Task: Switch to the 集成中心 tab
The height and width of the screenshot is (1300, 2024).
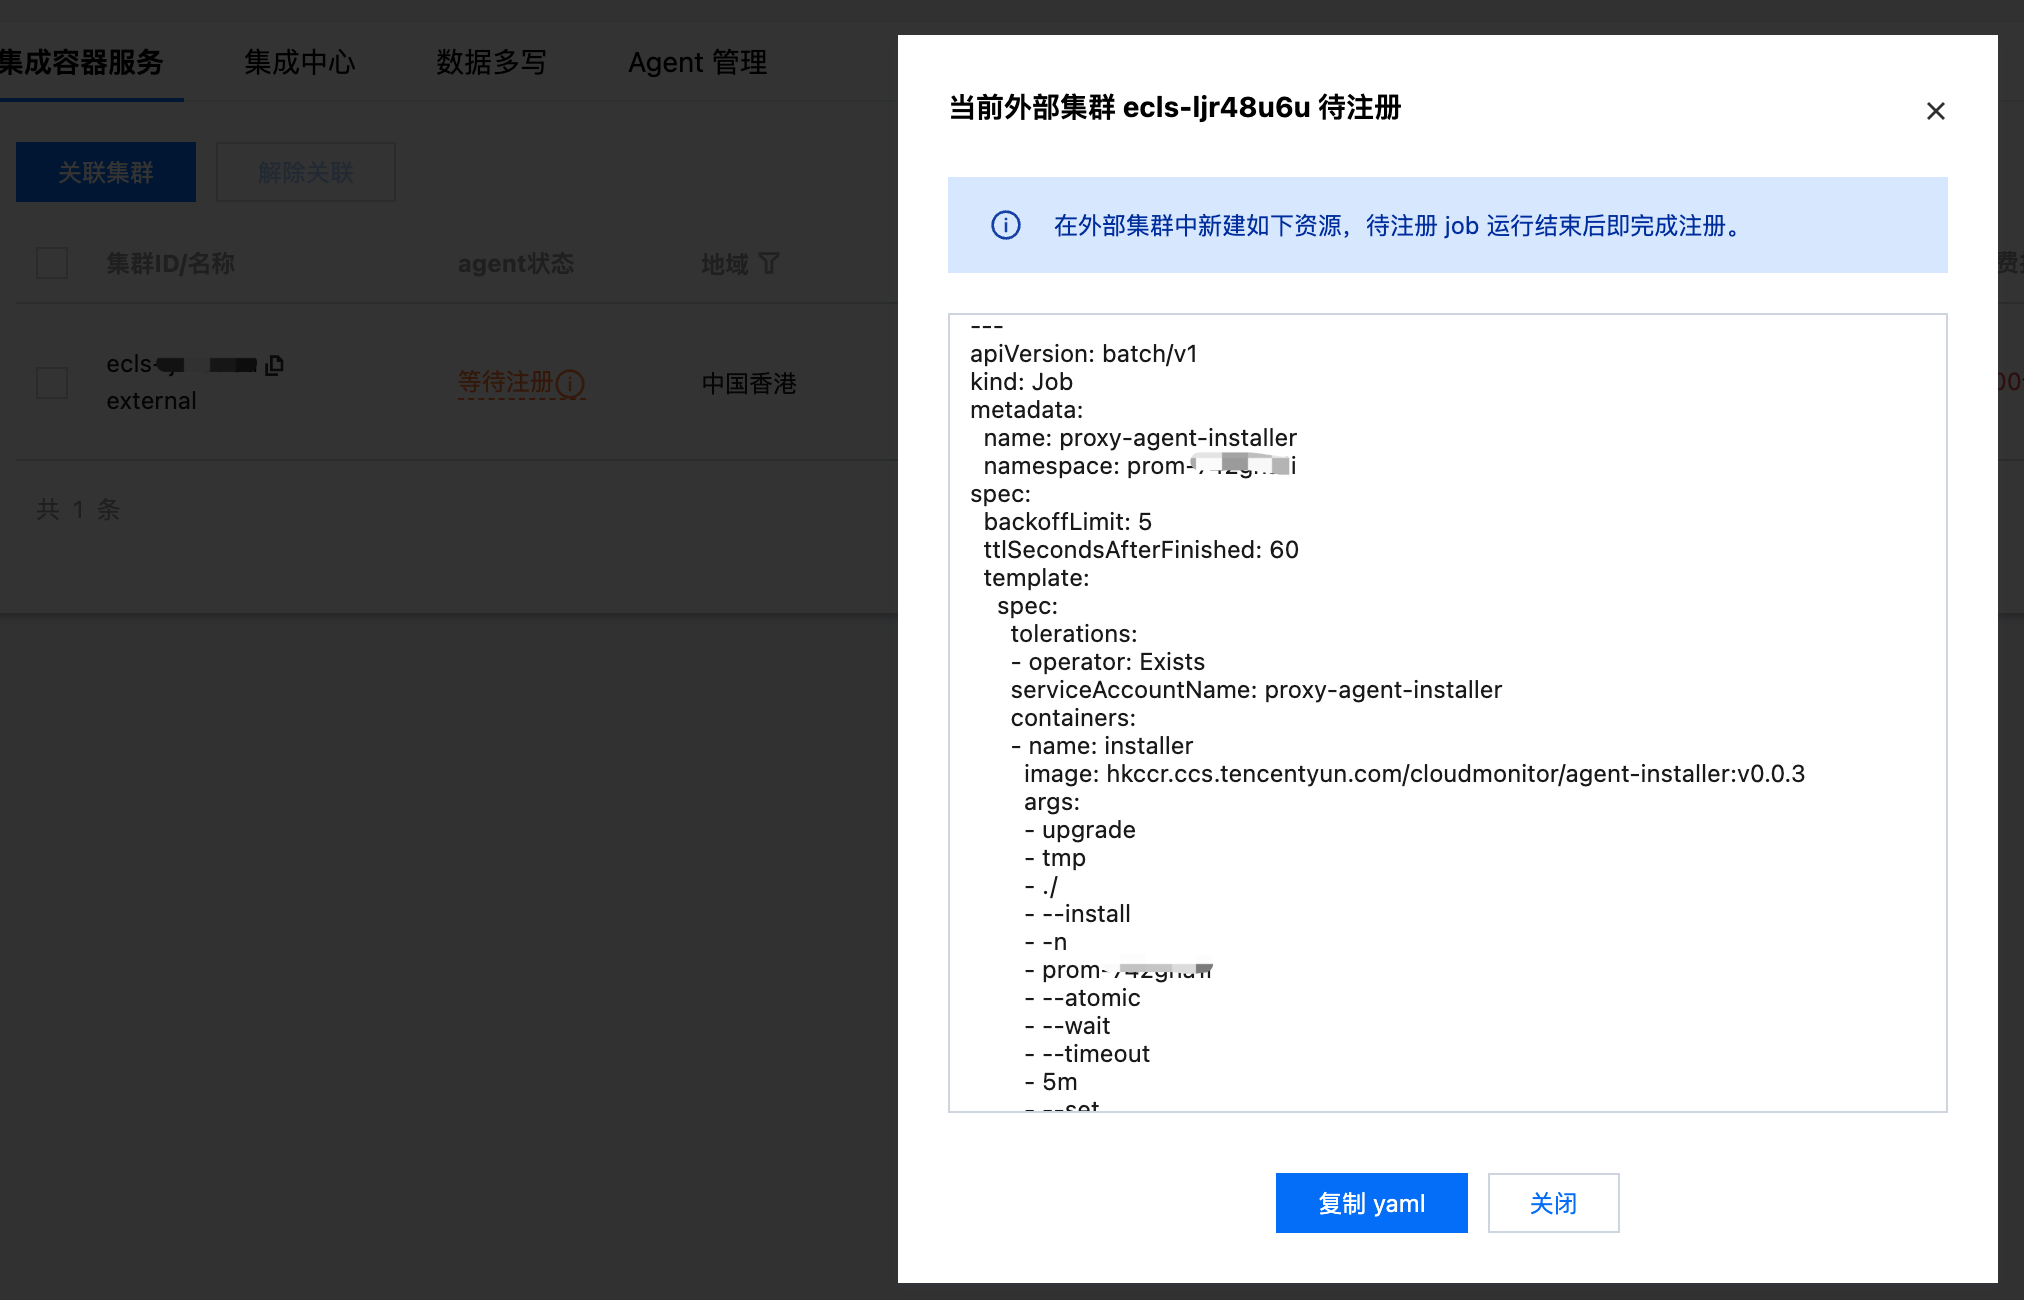Action: [299, 62]
